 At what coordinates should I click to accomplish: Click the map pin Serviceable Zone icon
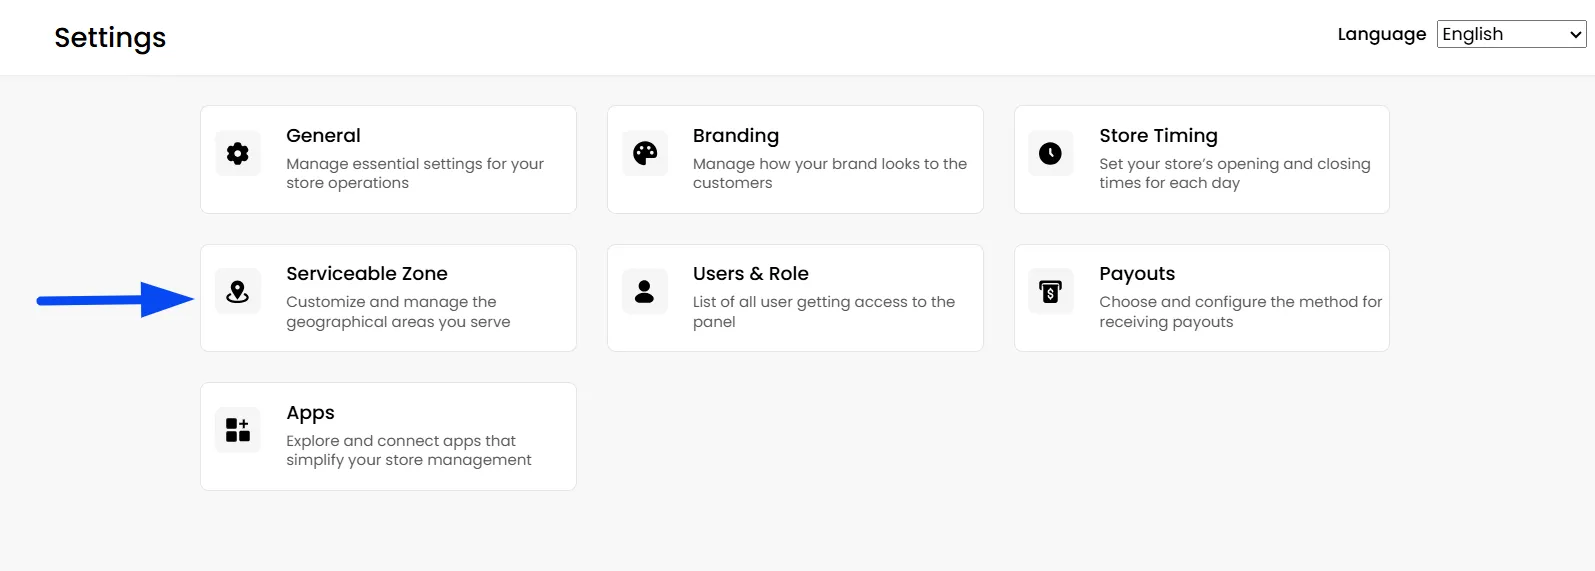(x=238, y=292)
